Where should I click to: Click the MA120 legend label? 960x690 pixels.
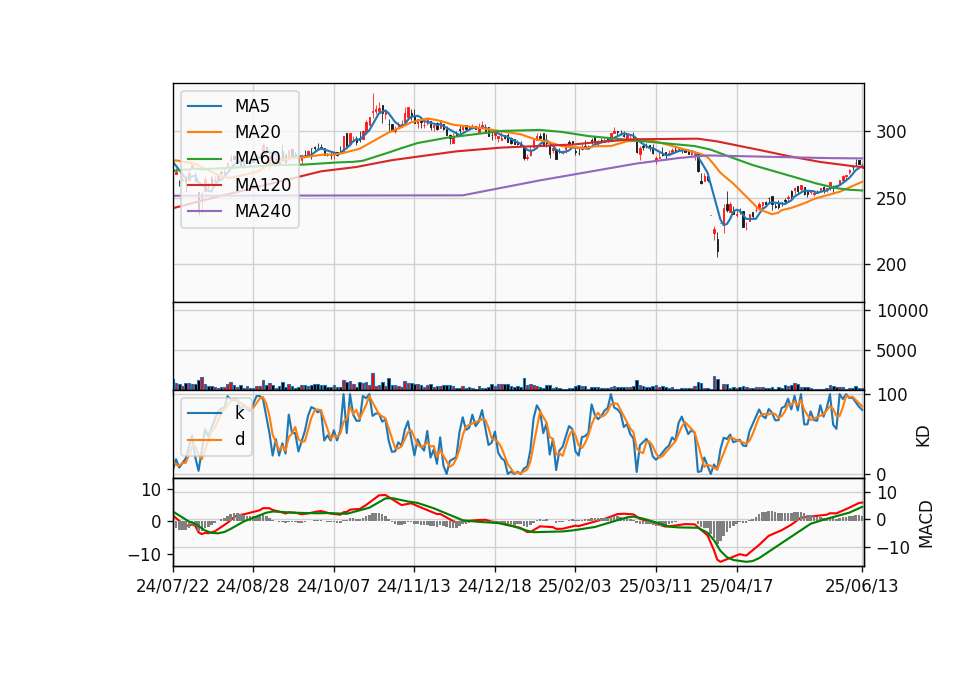tap(263, 184)
